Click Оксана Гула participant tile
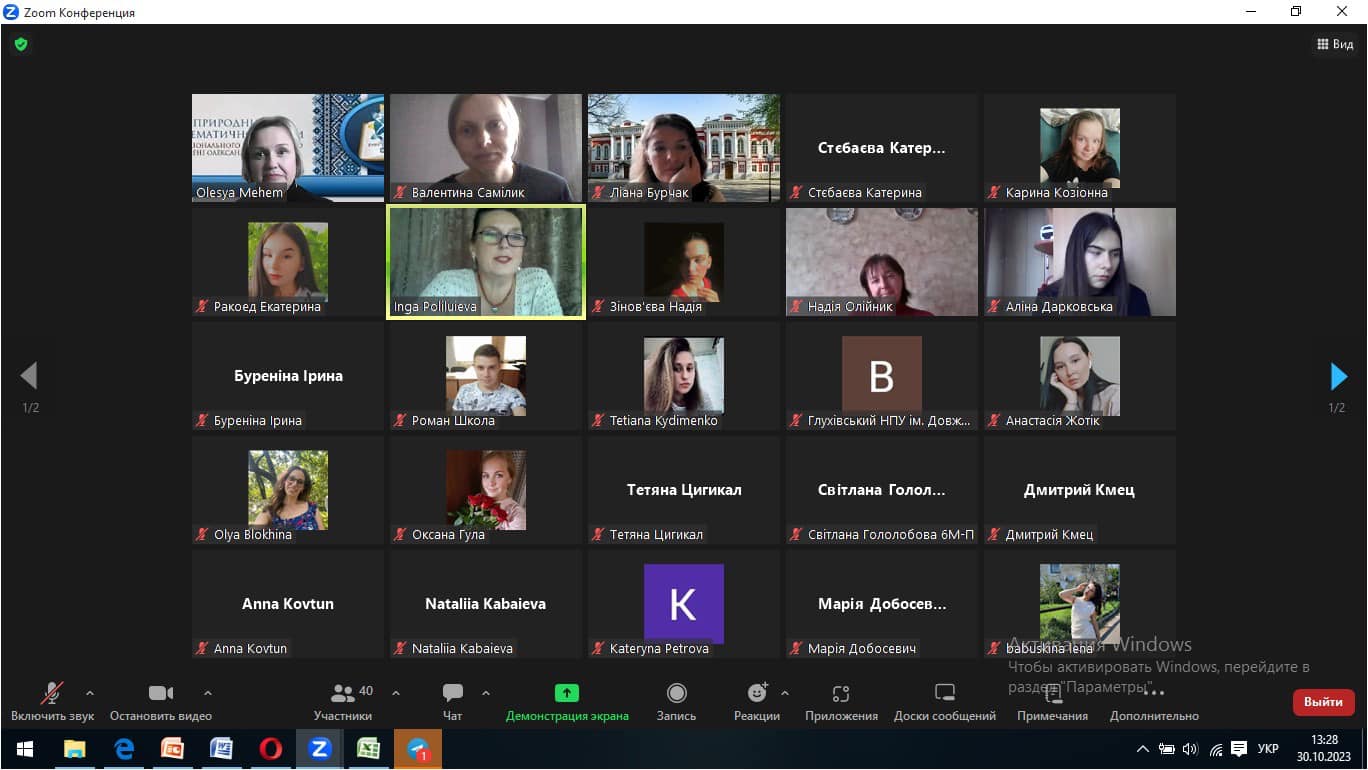Screen dimensions: 1368x770 click(x=486, y=490)
